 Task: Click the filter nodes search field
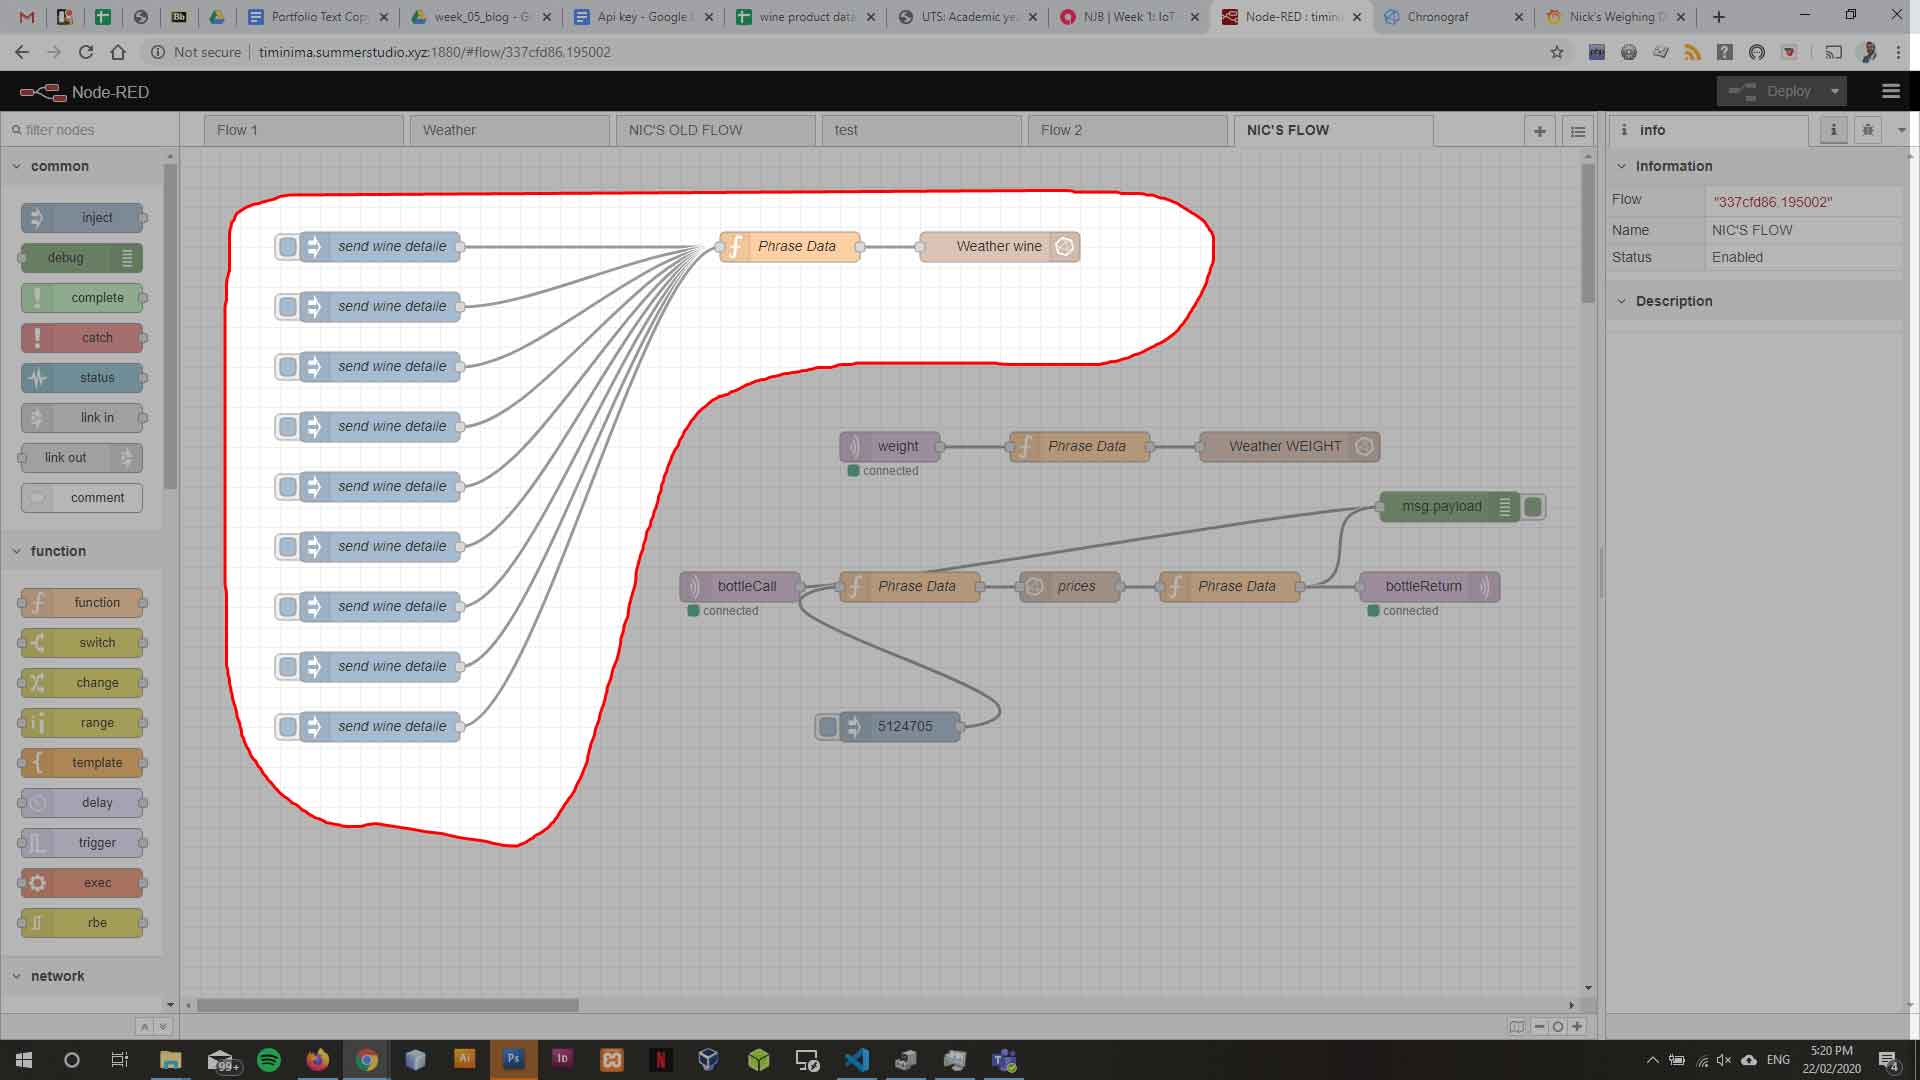[90, 130]
